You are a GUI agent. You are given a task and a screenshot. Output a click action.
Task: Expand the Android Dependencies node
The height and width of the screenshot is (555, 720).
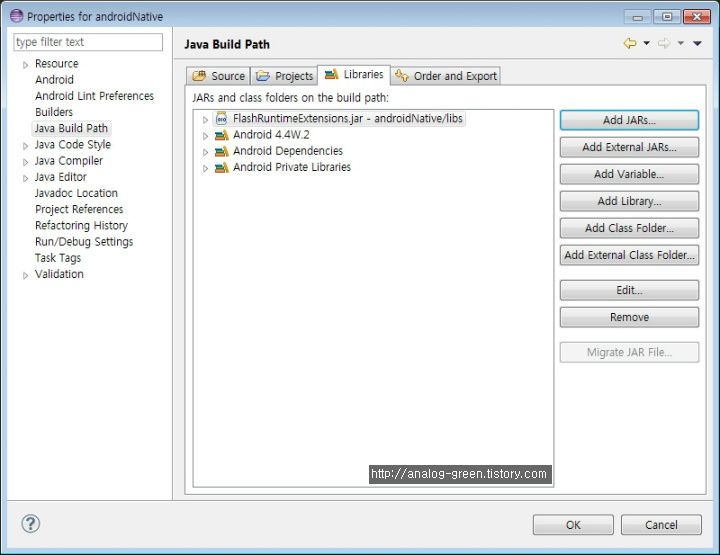point(205,152)
